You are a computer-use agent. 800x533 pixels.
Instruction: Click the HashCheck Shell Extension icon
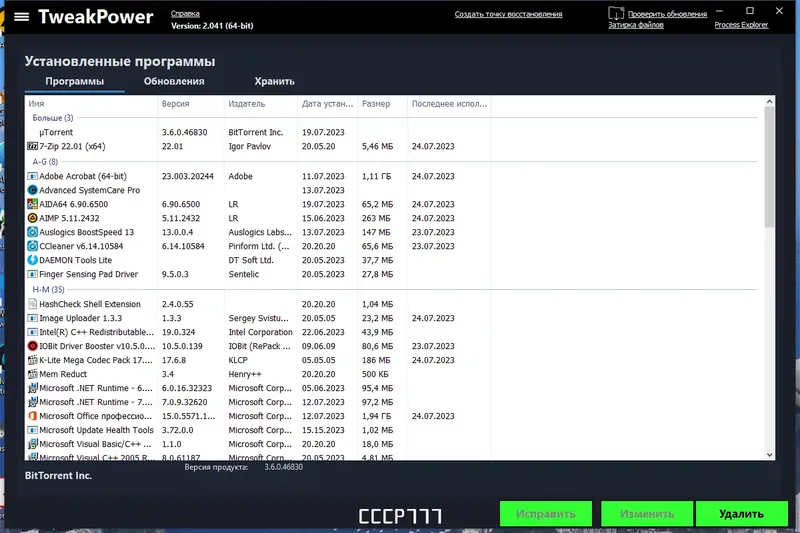[x=32, y=304]
